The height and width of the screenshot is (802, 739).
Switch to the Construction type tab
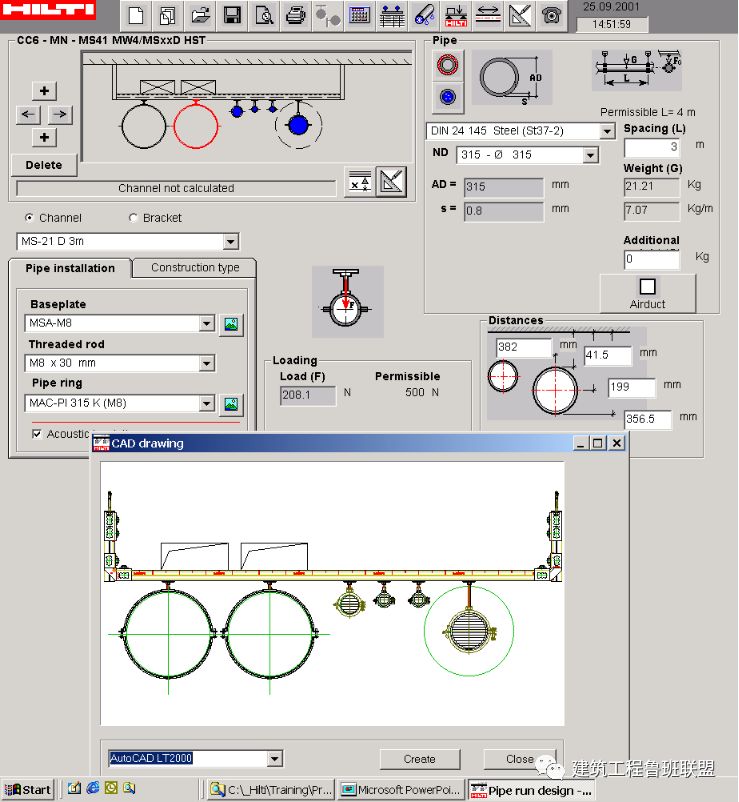(x=195, y=268)
